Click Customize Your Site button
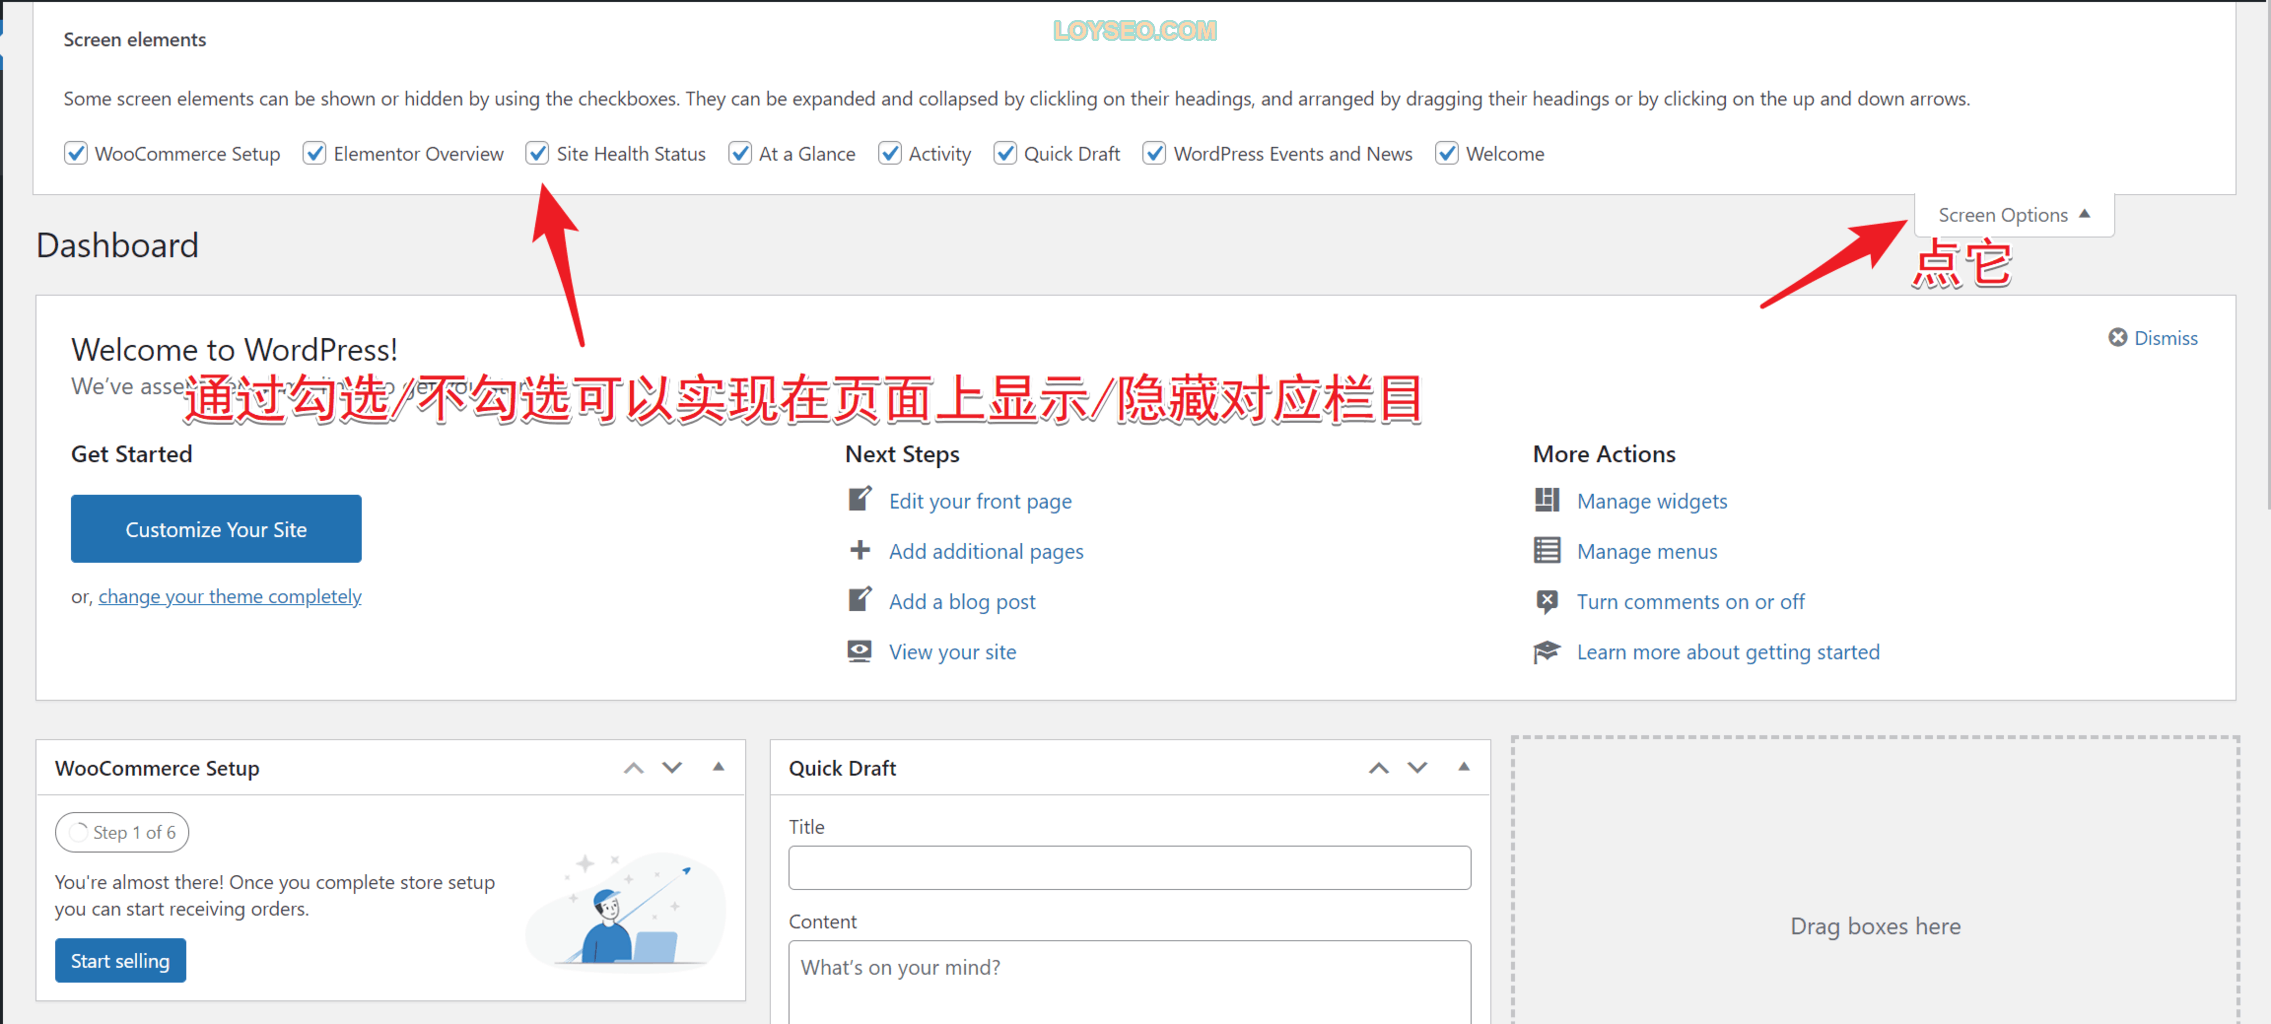This screenshot has height=1024, width=2271. [x=216, y=529]
